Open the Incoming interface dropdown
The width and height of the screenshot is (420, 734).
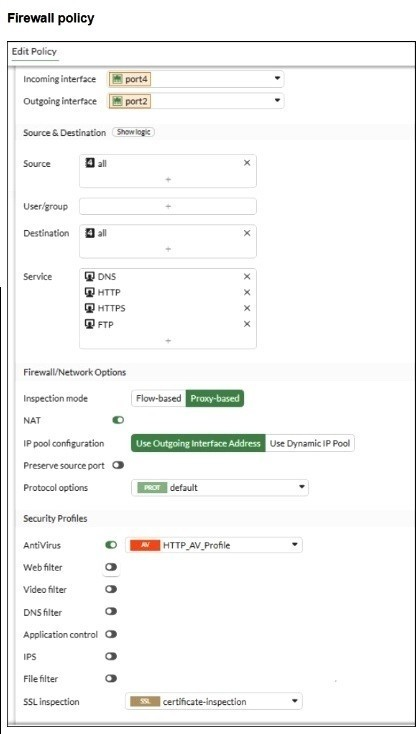coord(196,79)
